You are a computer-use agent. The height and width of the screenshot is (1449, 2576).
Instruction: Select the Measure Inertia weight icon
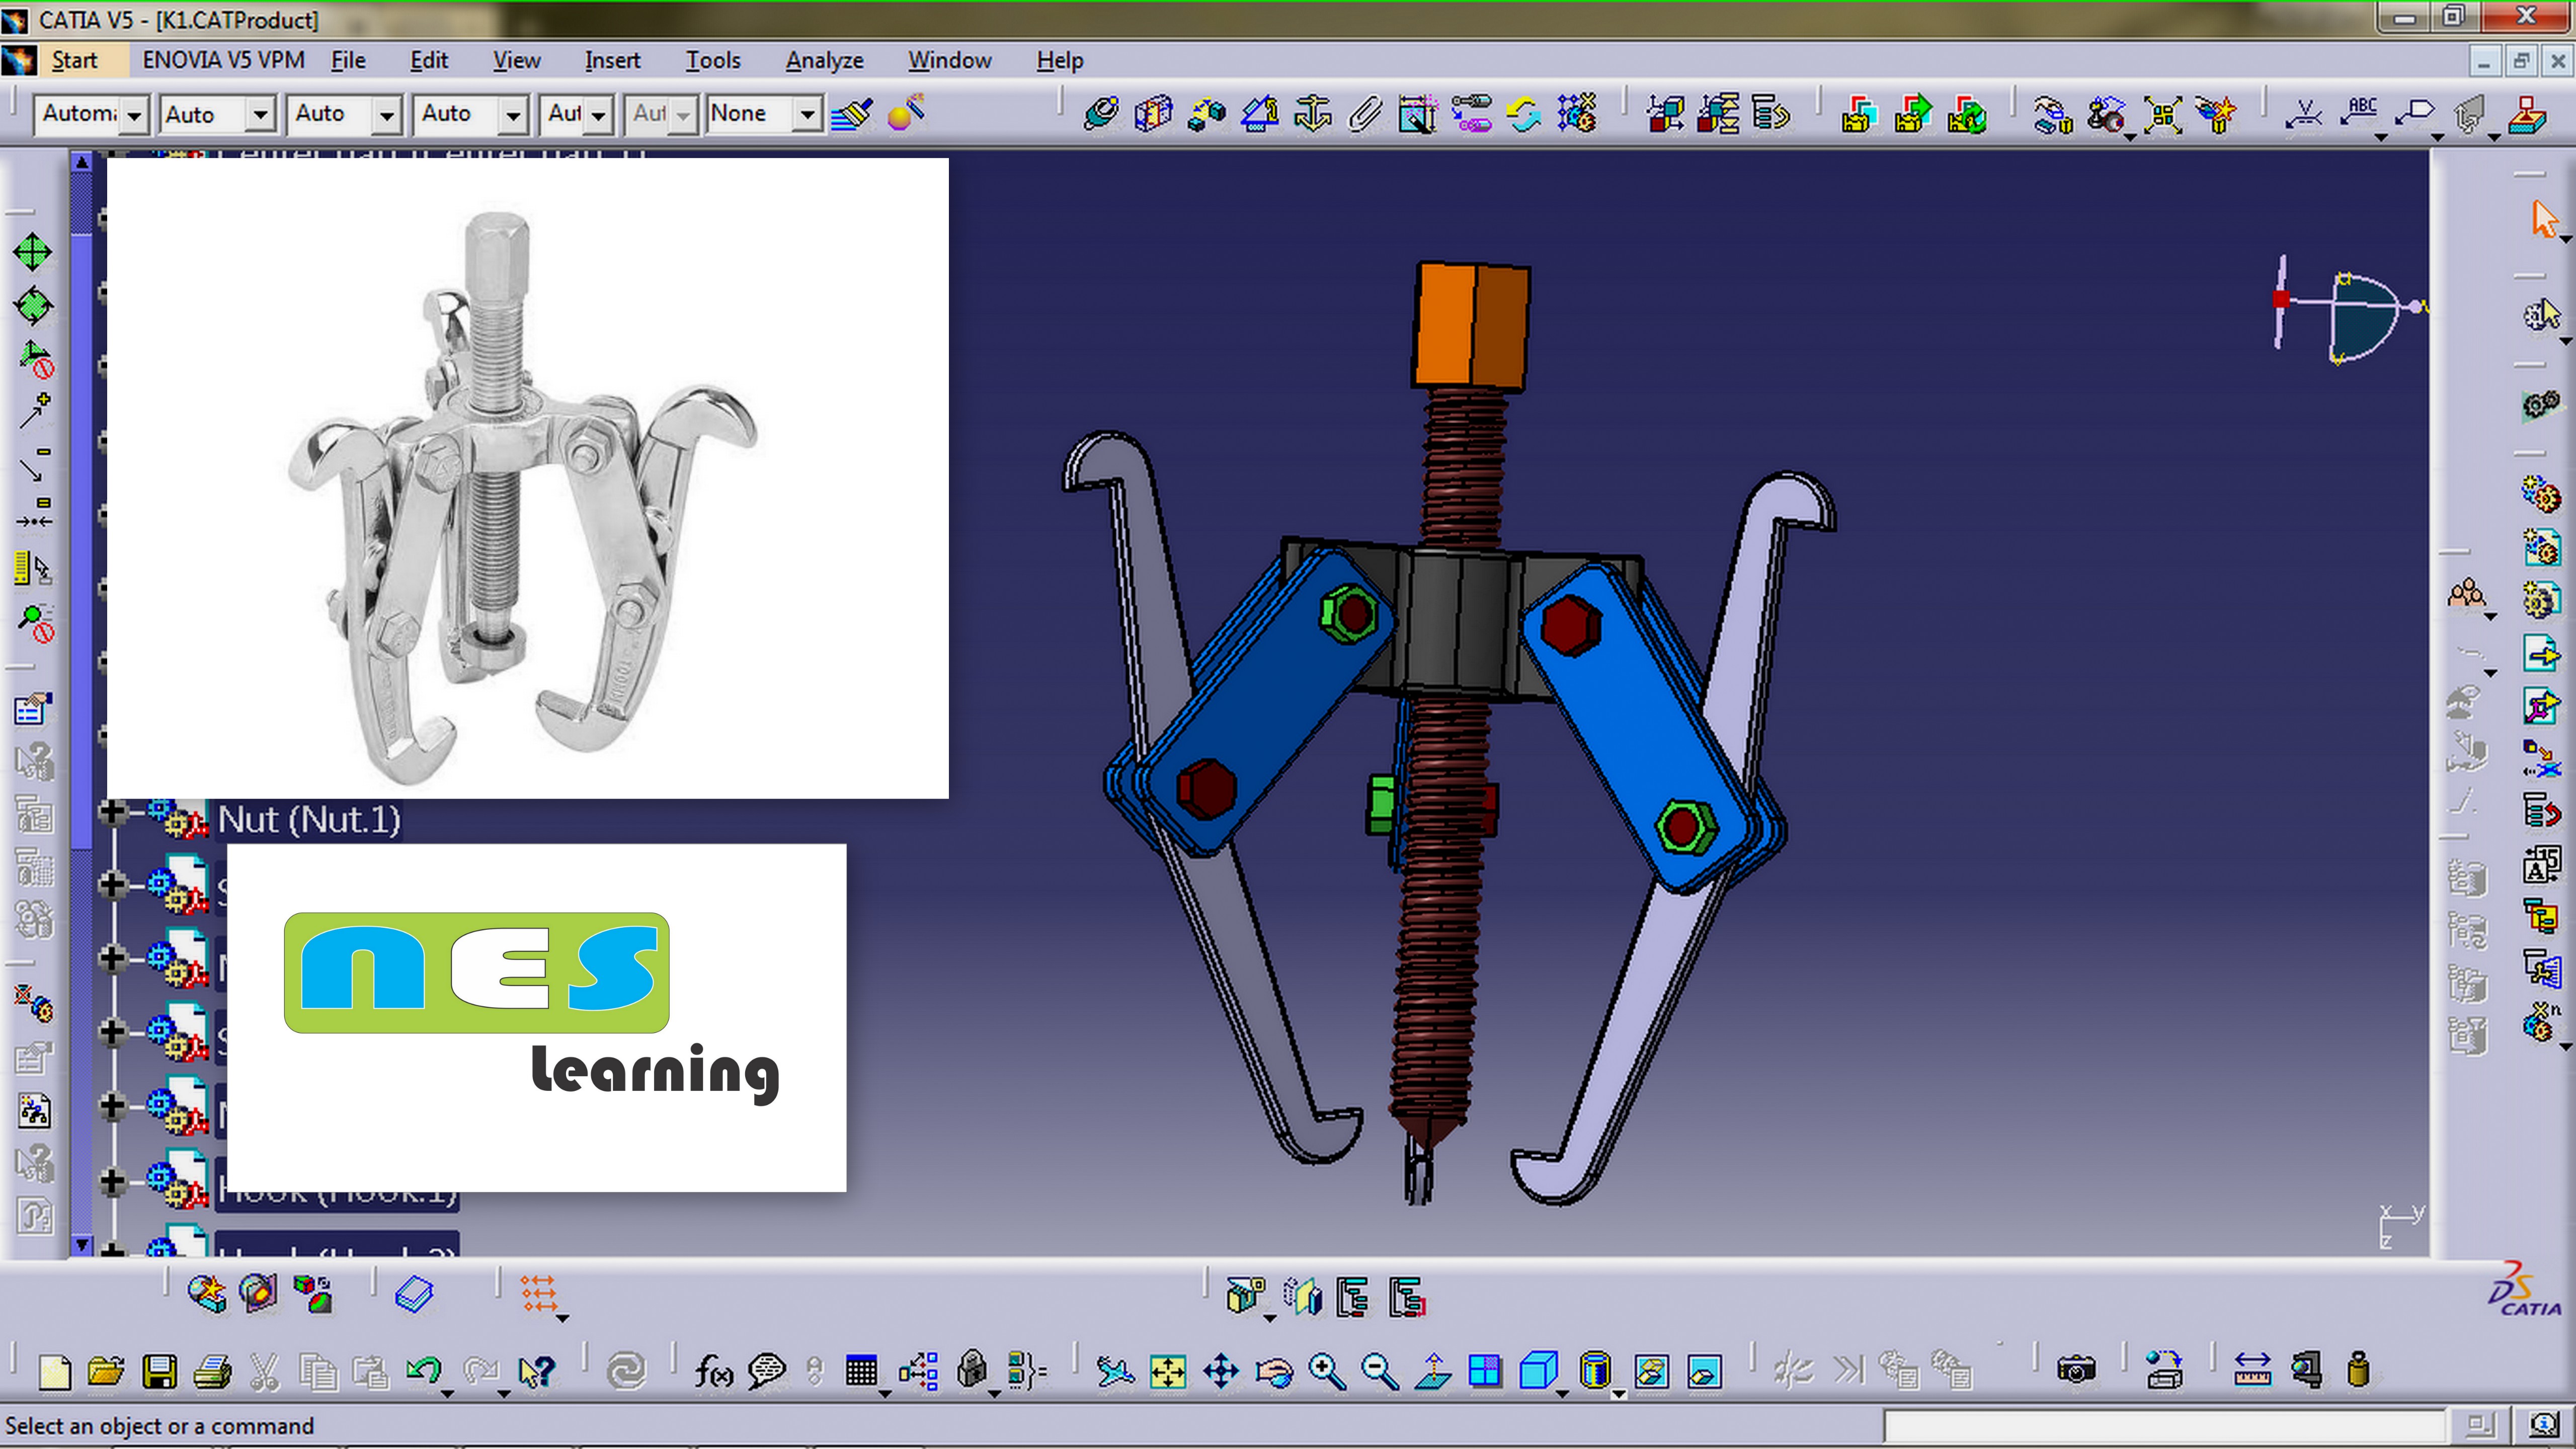2359,1371
